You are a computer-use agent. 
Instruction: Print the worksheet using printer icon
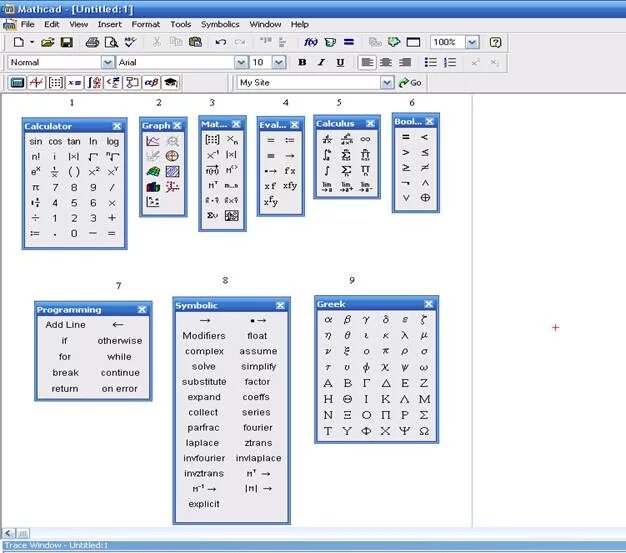click(x=92, y=42)
